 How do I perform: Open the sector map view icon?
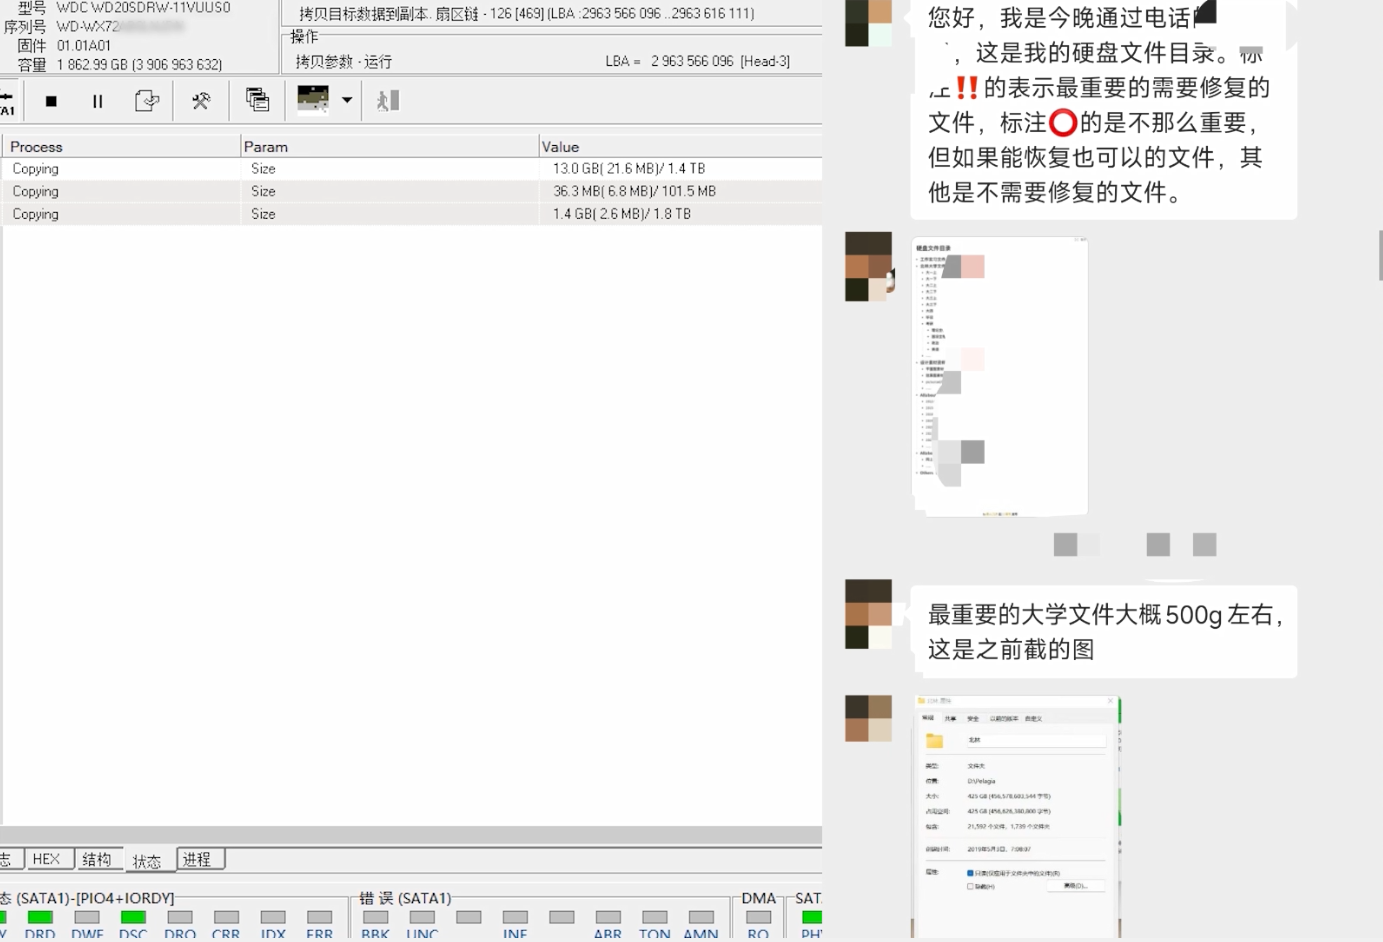click(313, 100)
